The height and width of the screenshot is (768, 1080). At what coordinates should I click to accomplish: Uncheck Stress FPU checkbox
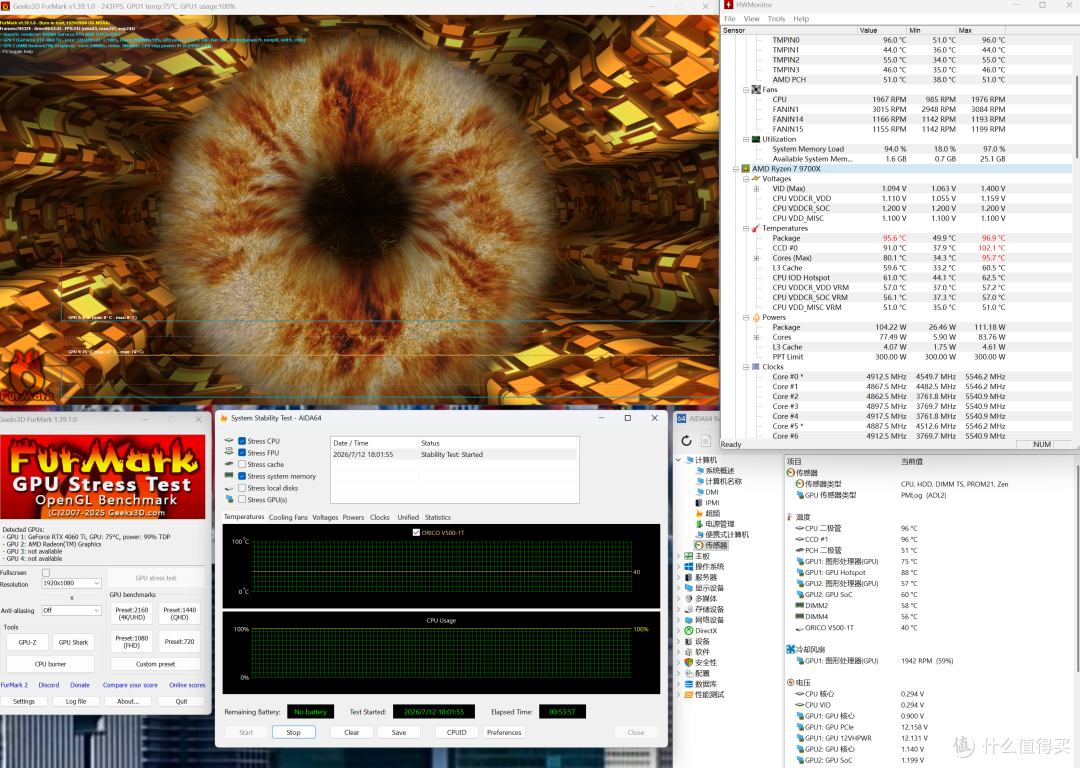[242, 453]
